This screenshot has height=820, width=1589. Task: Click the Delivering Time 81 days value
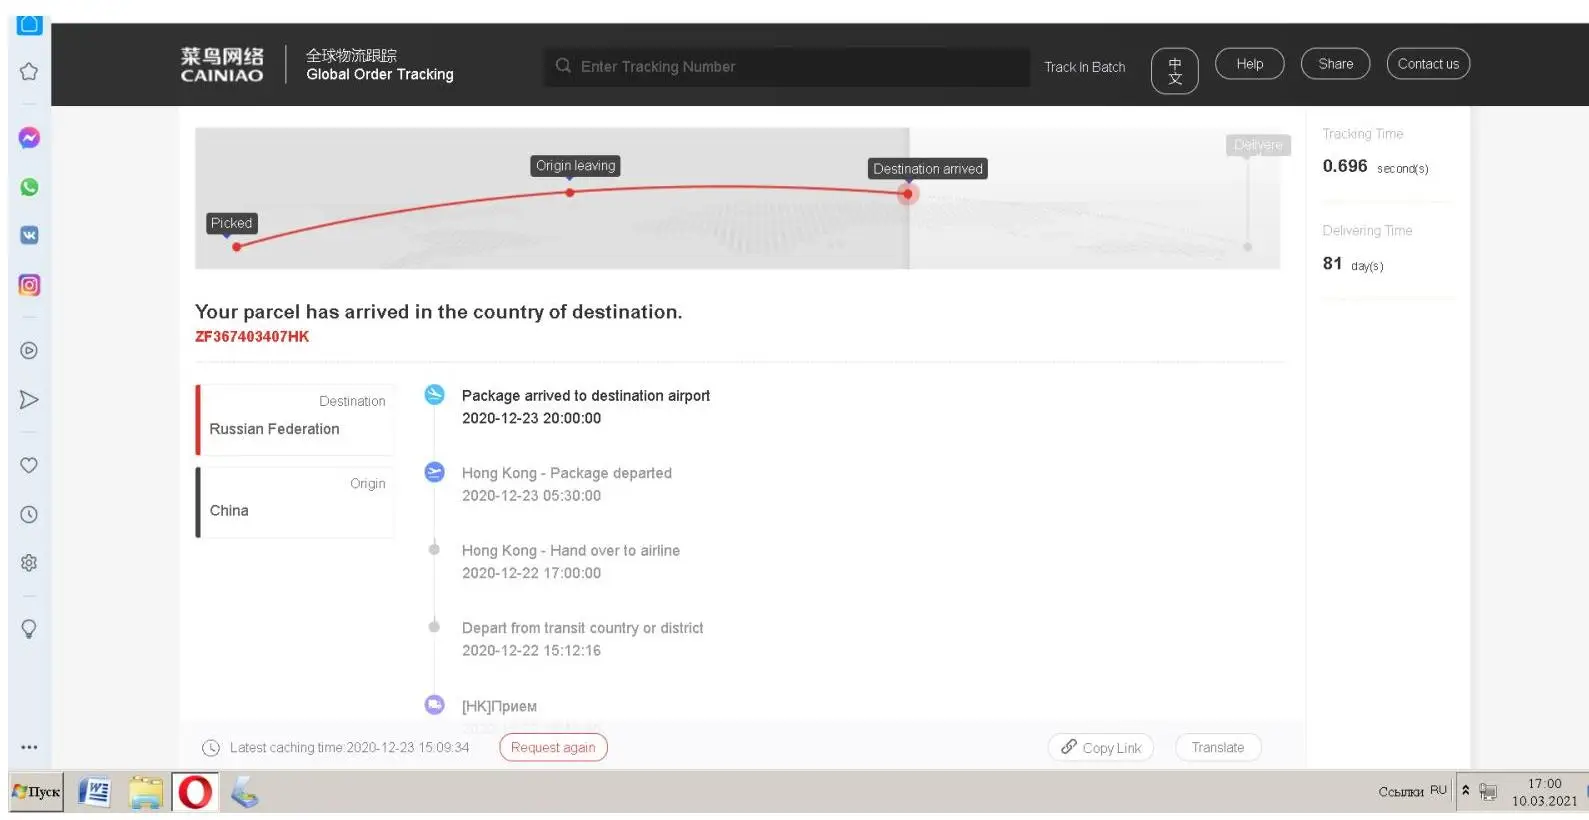(x=1353, y=264)
